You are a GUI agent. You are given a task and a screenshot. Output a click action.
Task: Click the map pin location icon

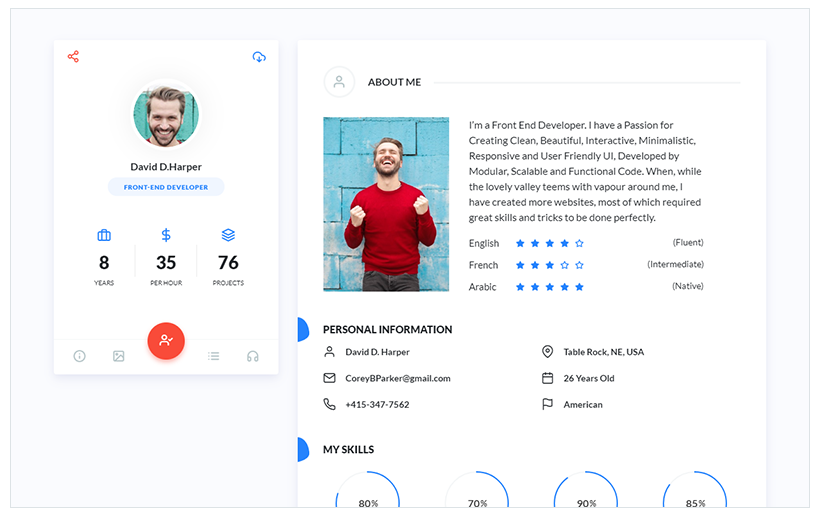[547, 352]
